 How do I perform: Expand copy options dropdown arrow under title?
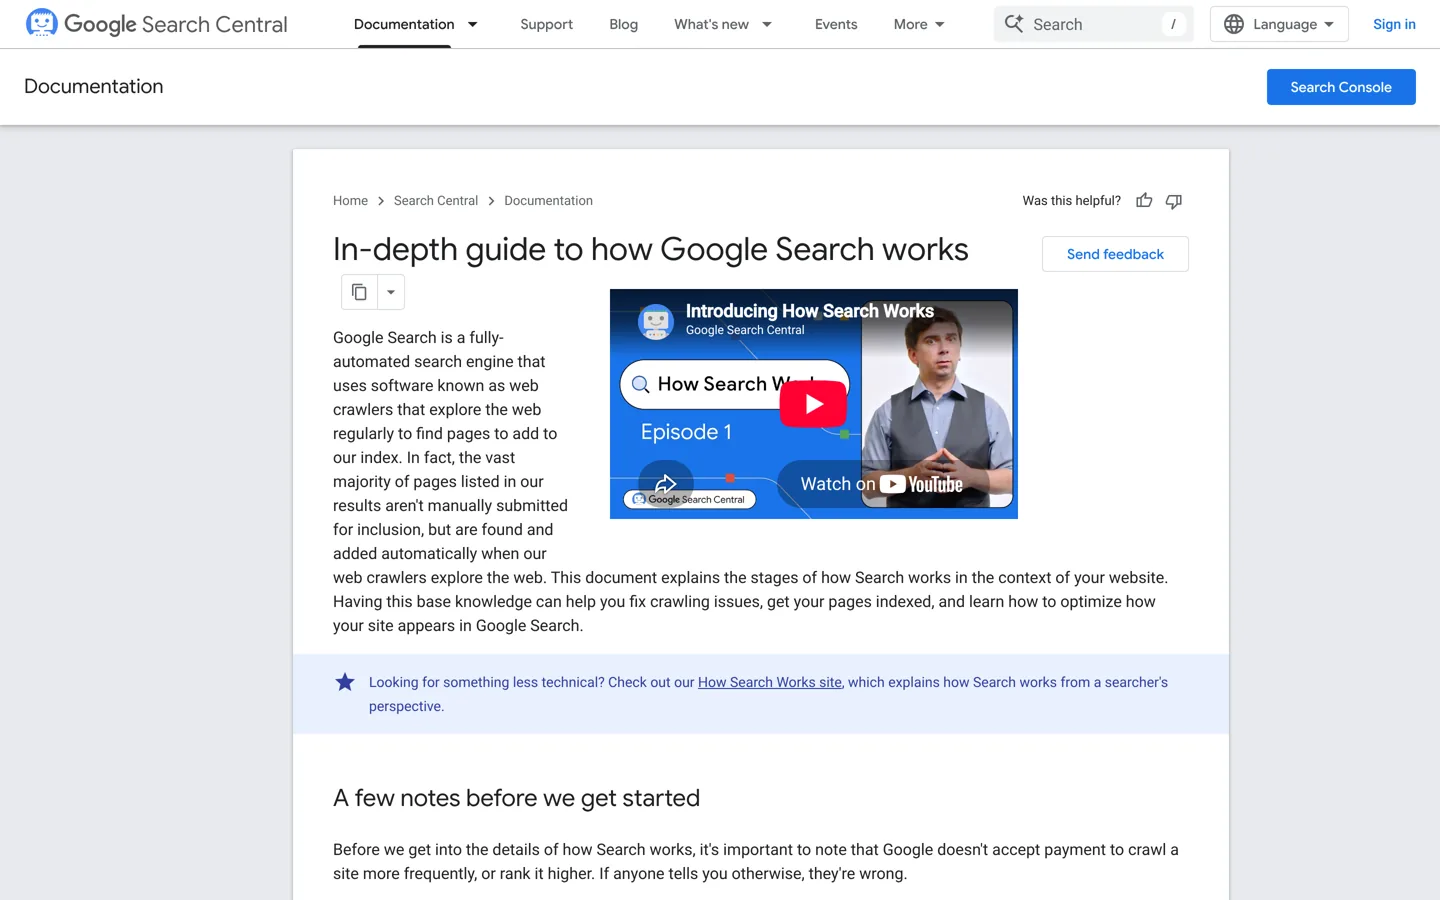(x=391, y=292)
